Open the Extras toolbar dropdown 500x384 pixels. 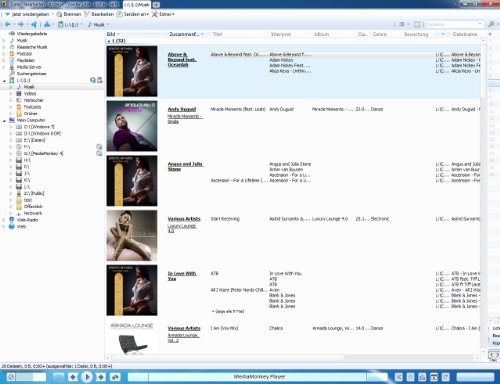[x=163, y=14]
